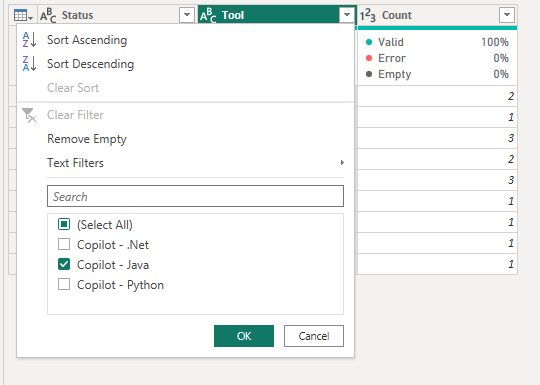This screenshot has height=385, width=540.
Task: Click the table menu icon at top-left
Action: coord(23,15)
